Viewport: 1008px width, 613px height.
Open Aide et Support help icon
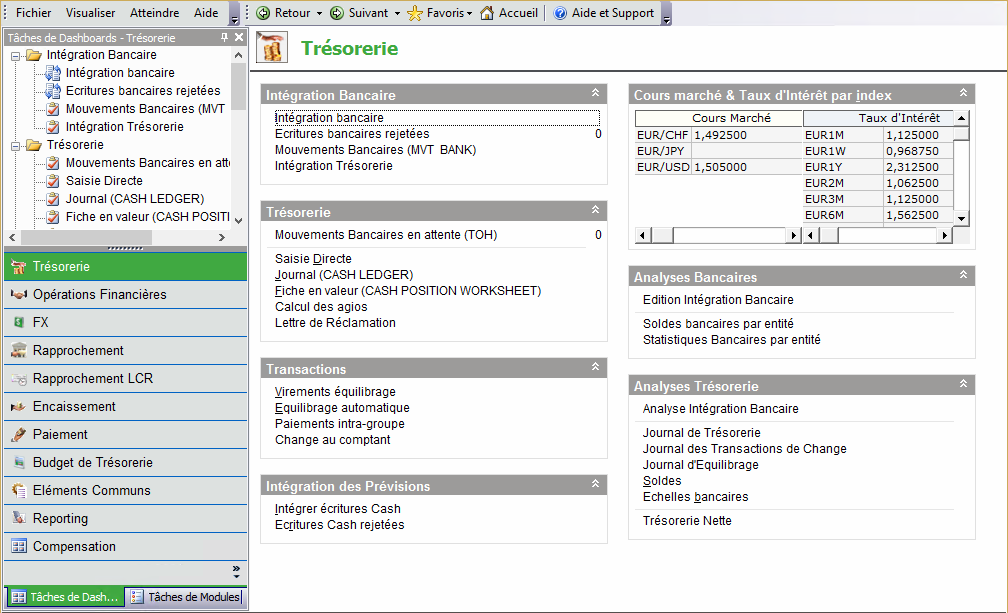560,13
